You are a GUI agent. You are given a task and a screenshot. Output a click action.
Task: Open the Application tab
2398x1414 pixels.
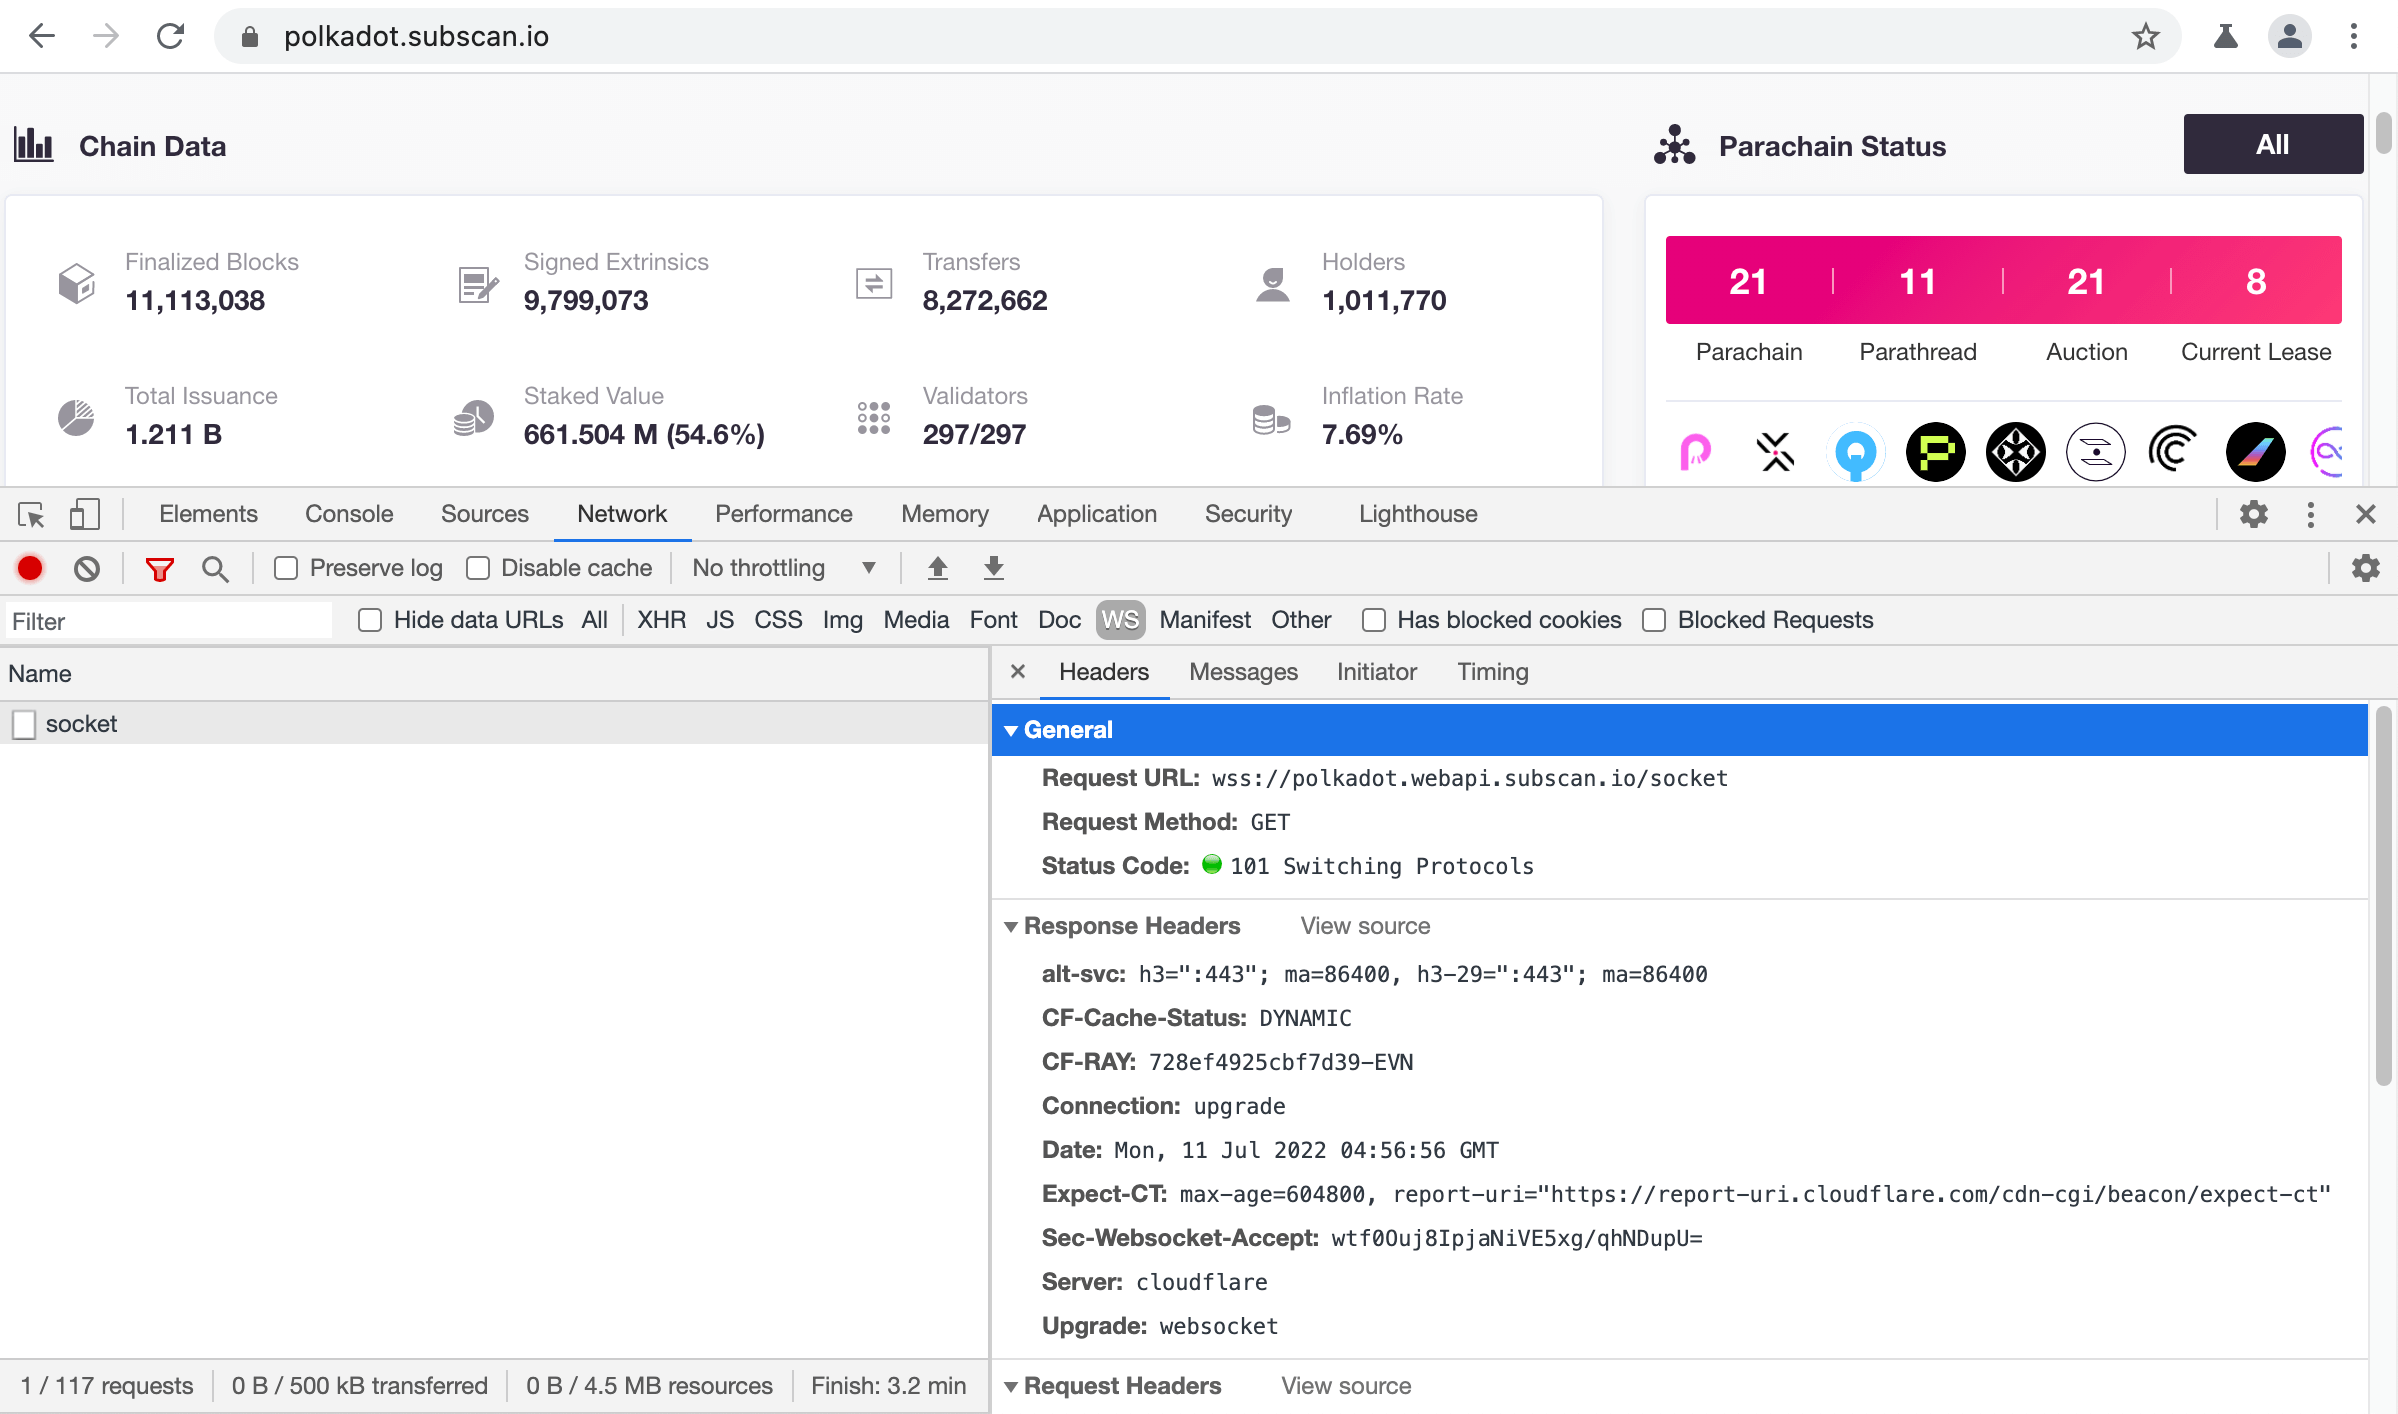coord(1096,514)
